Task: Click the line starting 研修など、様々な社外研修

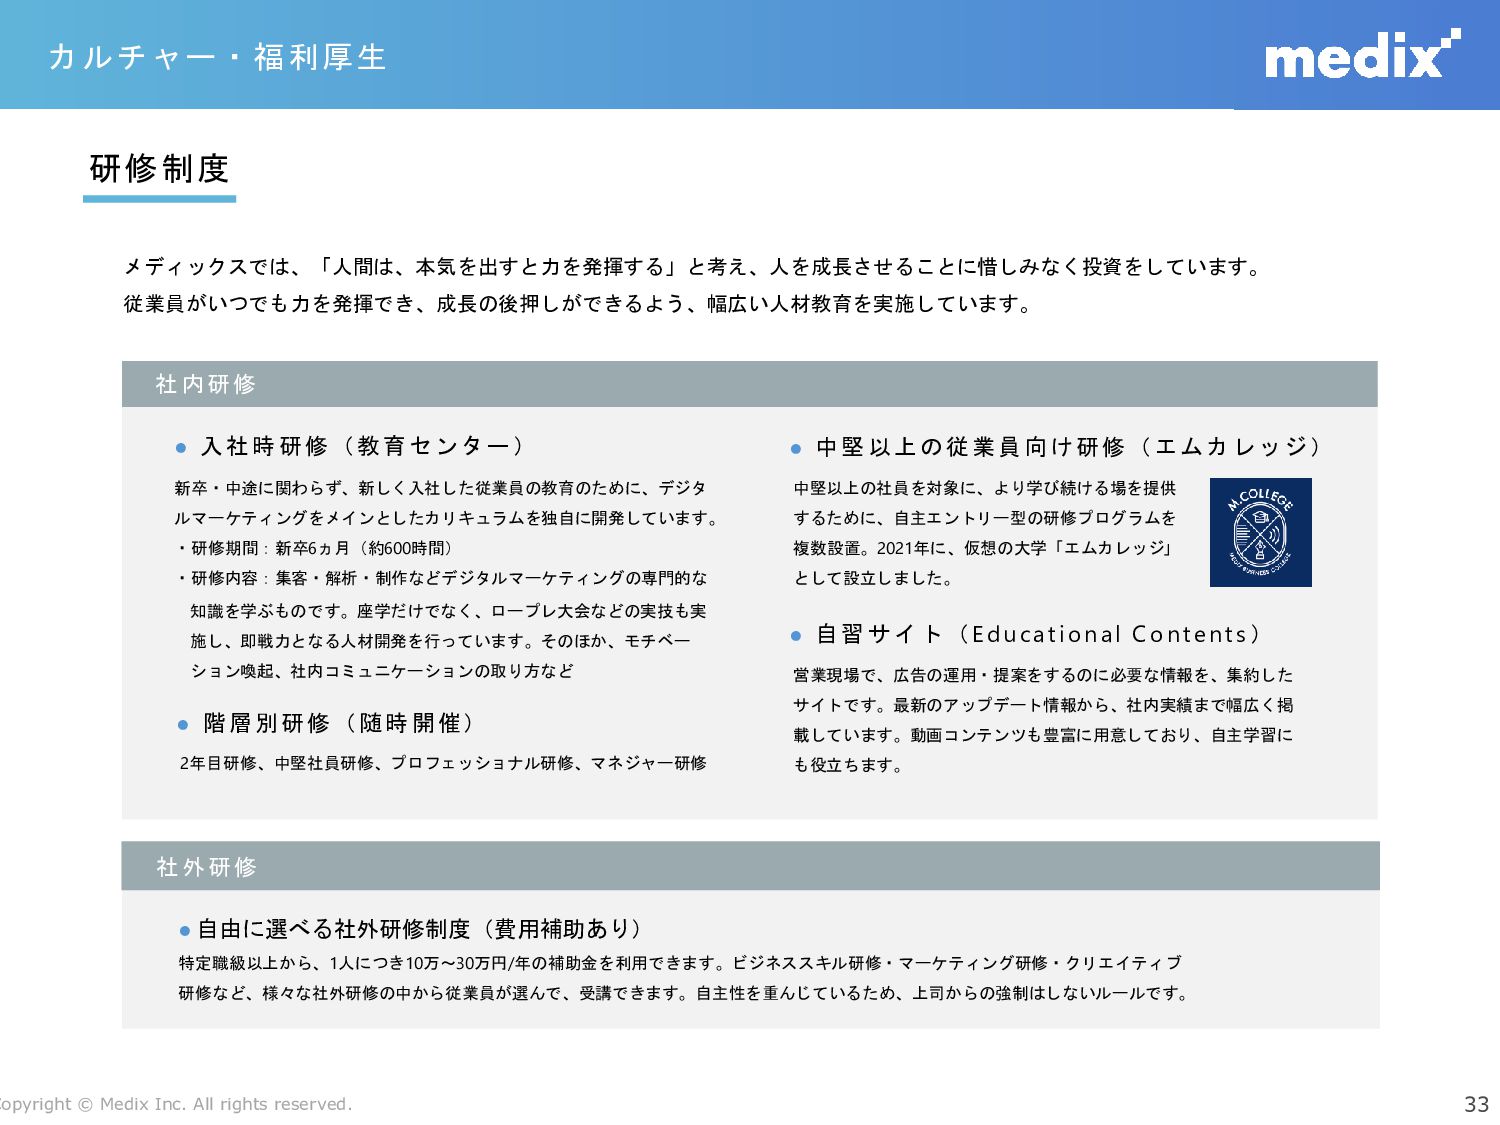Action: (686, 993)
